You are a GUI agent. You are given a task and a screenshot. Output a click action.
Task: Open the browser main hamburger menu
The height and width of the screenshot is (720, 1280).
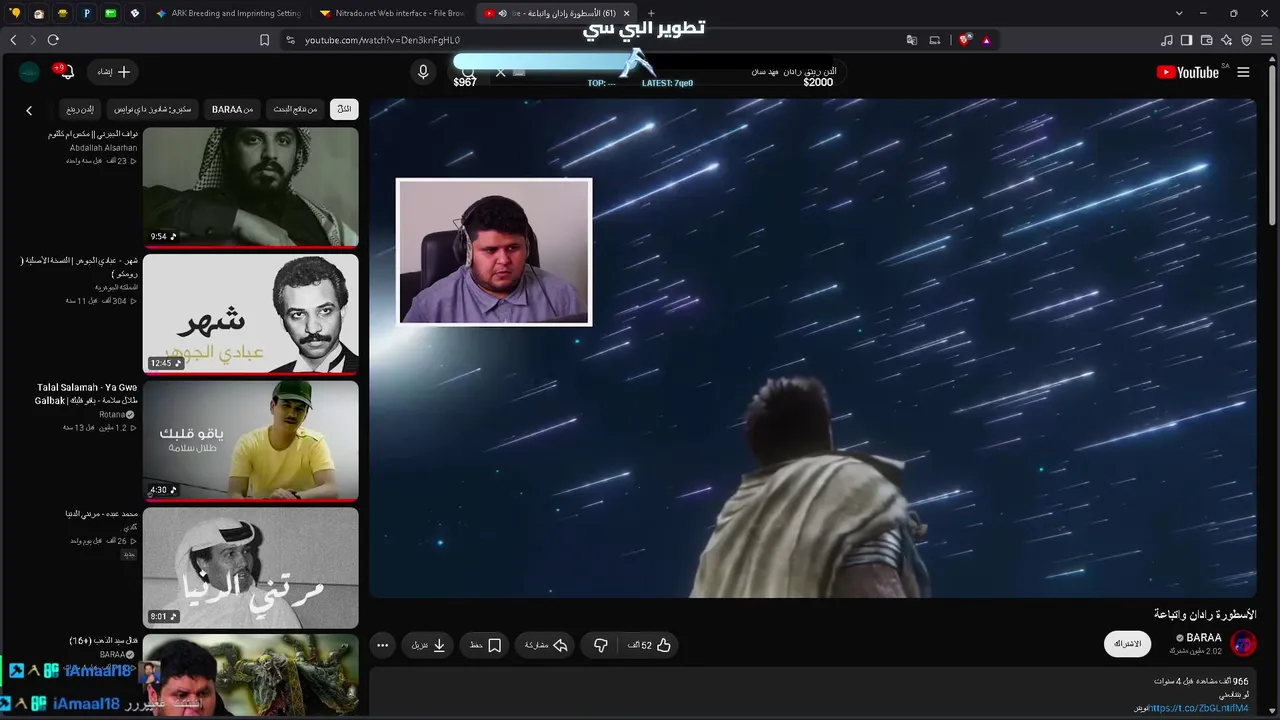click(x=1267, y=40)
